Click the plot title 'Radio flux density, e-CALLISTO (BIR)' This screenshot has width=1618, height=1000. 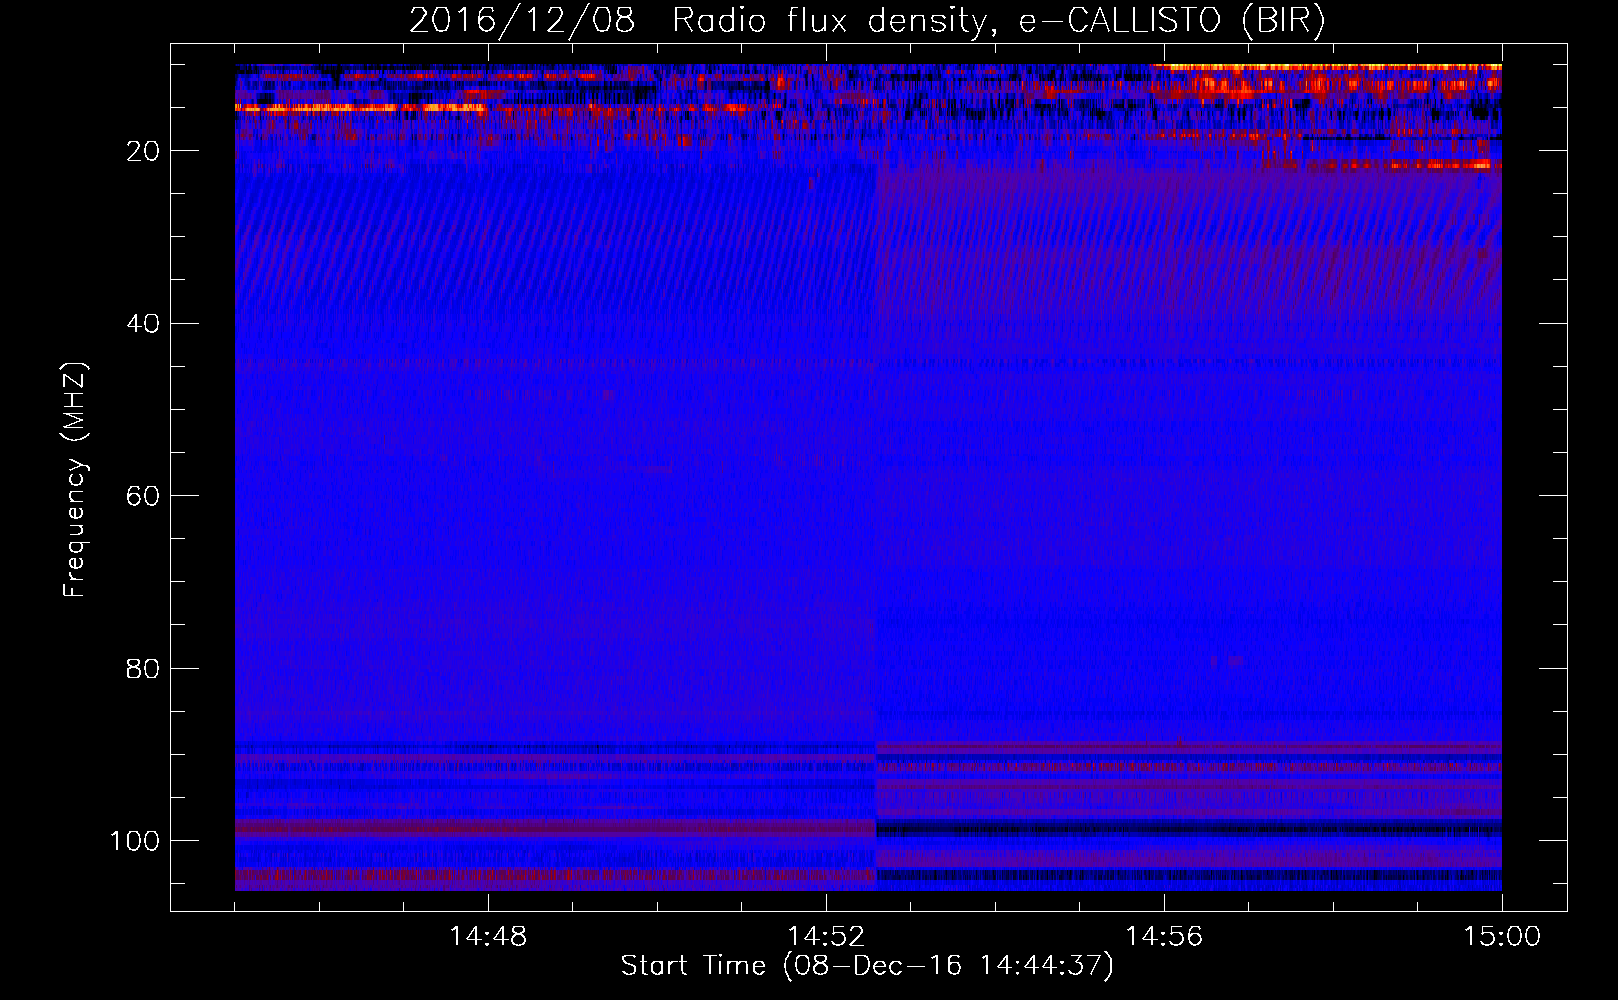click(999, 21)
